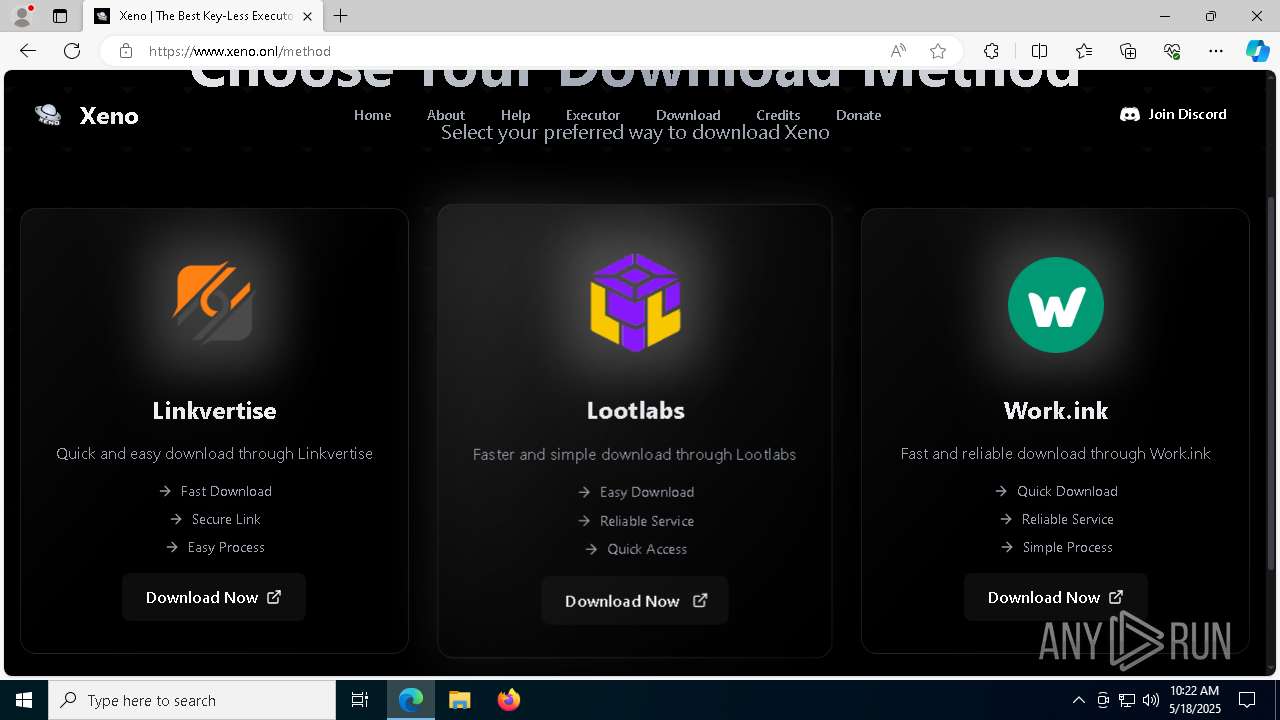Open volume control in system tray
1280x720 pixels.
1151,700
